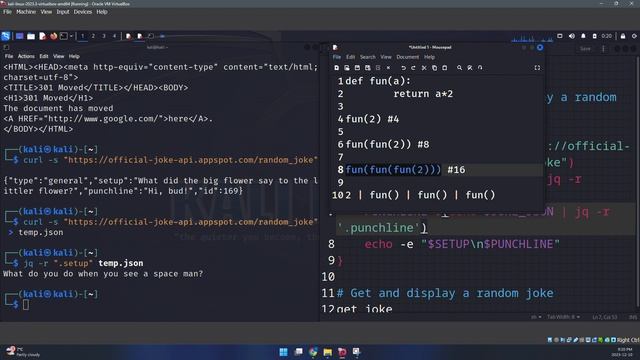Open Mousepad View menu
Image resolution: width=640 pixels, height=360 pixels.
pyautogui.click(x=386, y=57)
